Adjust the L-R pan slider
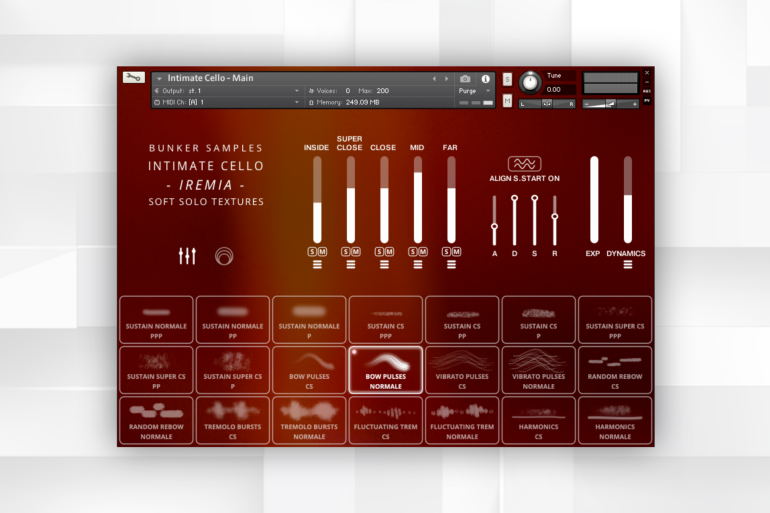This screenshot has height=513, width=770. (x=547, y=104)
